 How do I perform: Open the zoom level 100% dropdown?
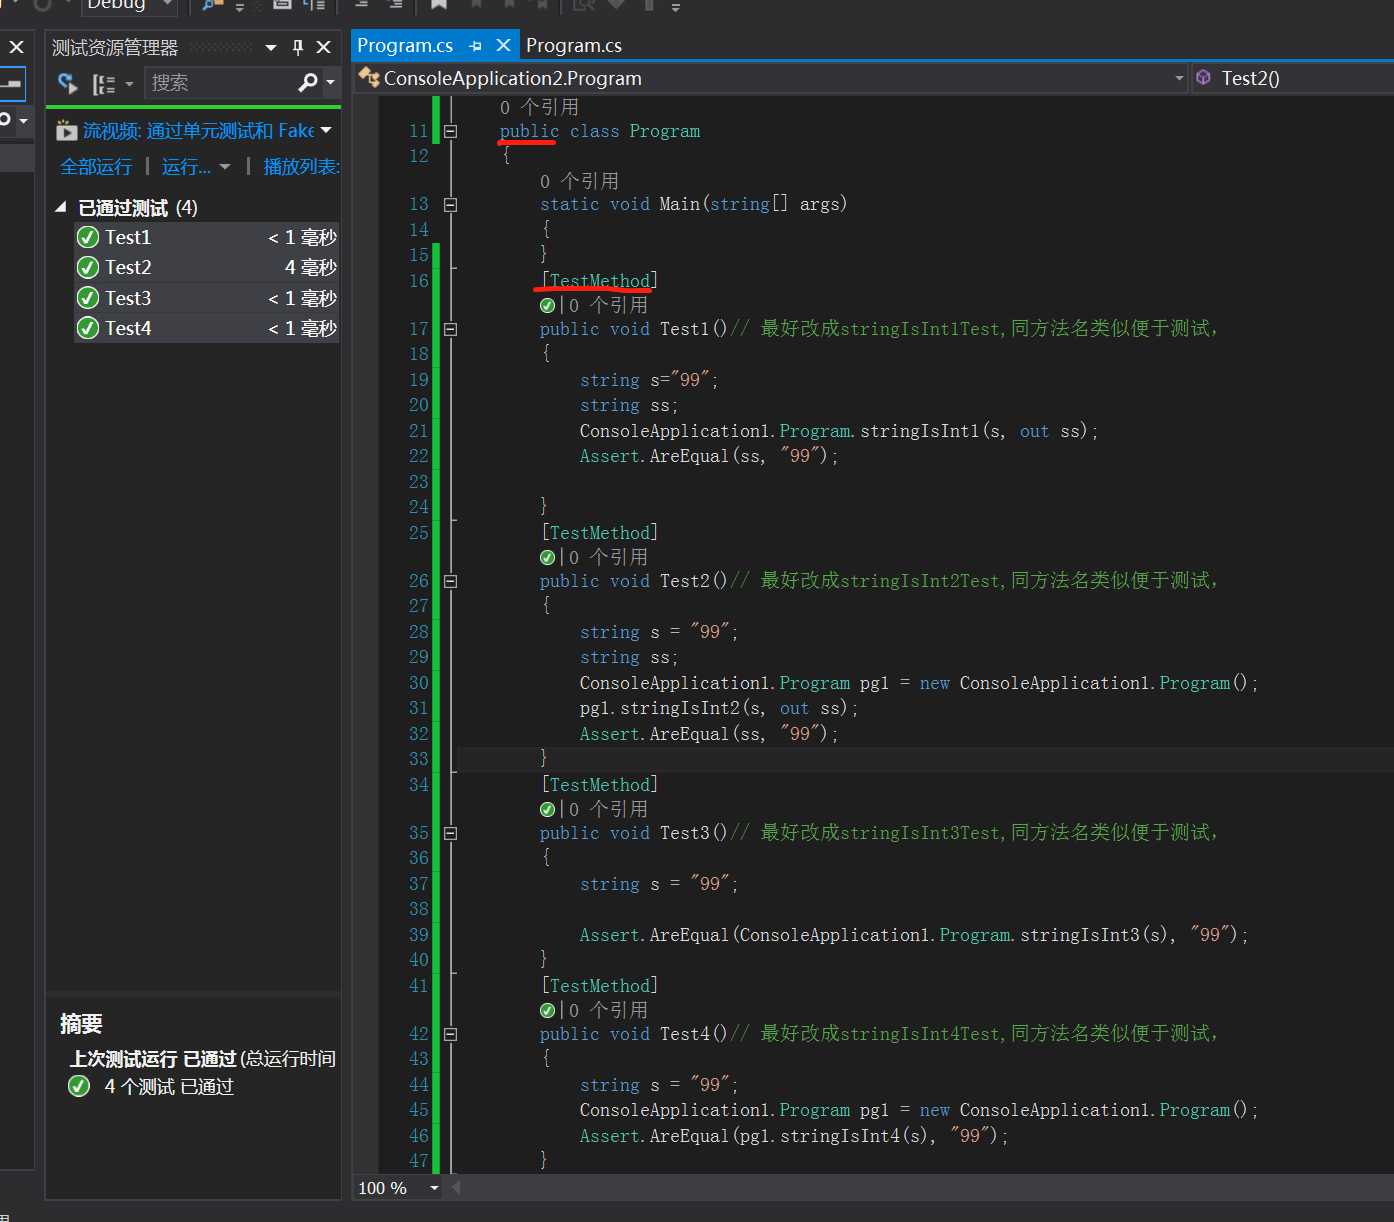pos(434,1188)
